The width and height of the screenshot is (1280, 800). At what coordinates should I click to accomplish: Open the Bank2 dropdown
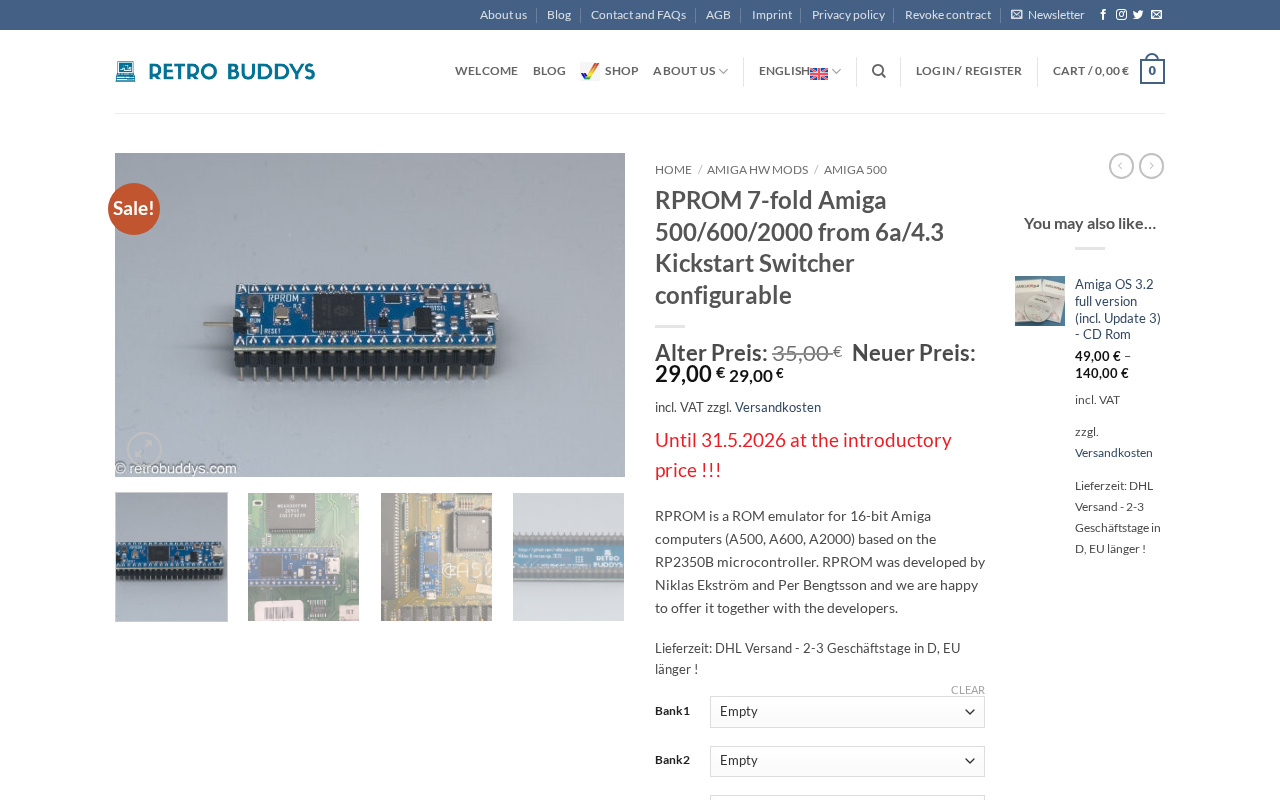847,761
